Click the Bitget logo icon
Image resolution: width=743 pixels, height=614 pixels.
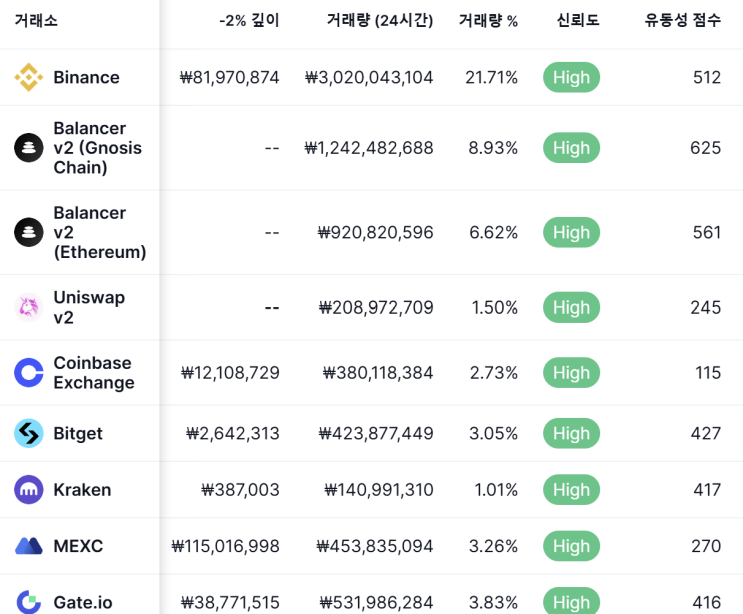[x=29, y=433]
